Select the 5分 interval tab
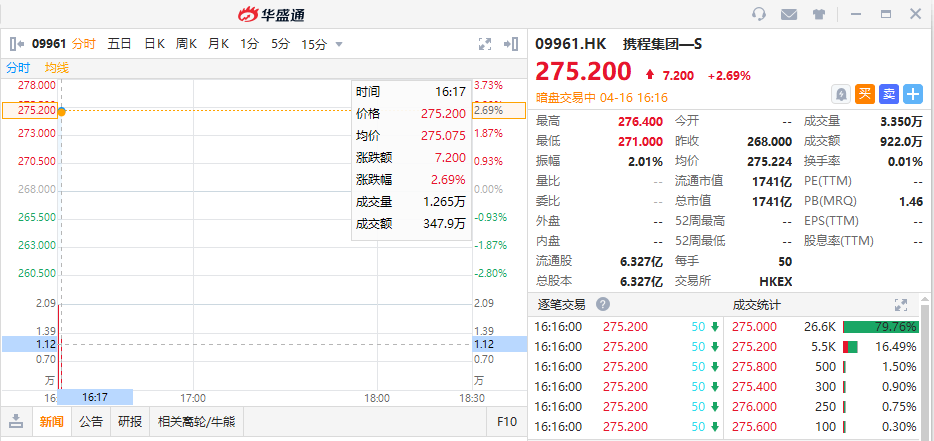Viewport: 934px width, 441px height. pyautogui.click(x=280, y=44)
